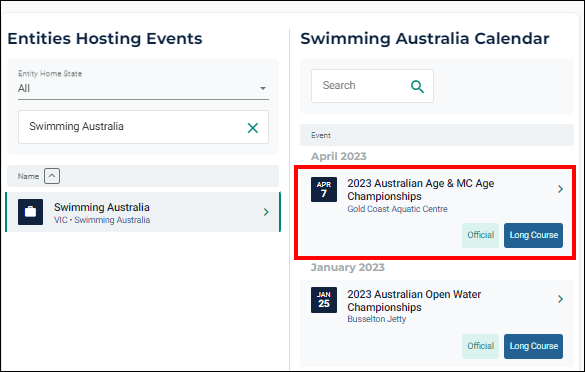Select 2023 Australian Open Water Championships title
The width and height of the screenshot is (585, 372).
[x=414, y=300]
